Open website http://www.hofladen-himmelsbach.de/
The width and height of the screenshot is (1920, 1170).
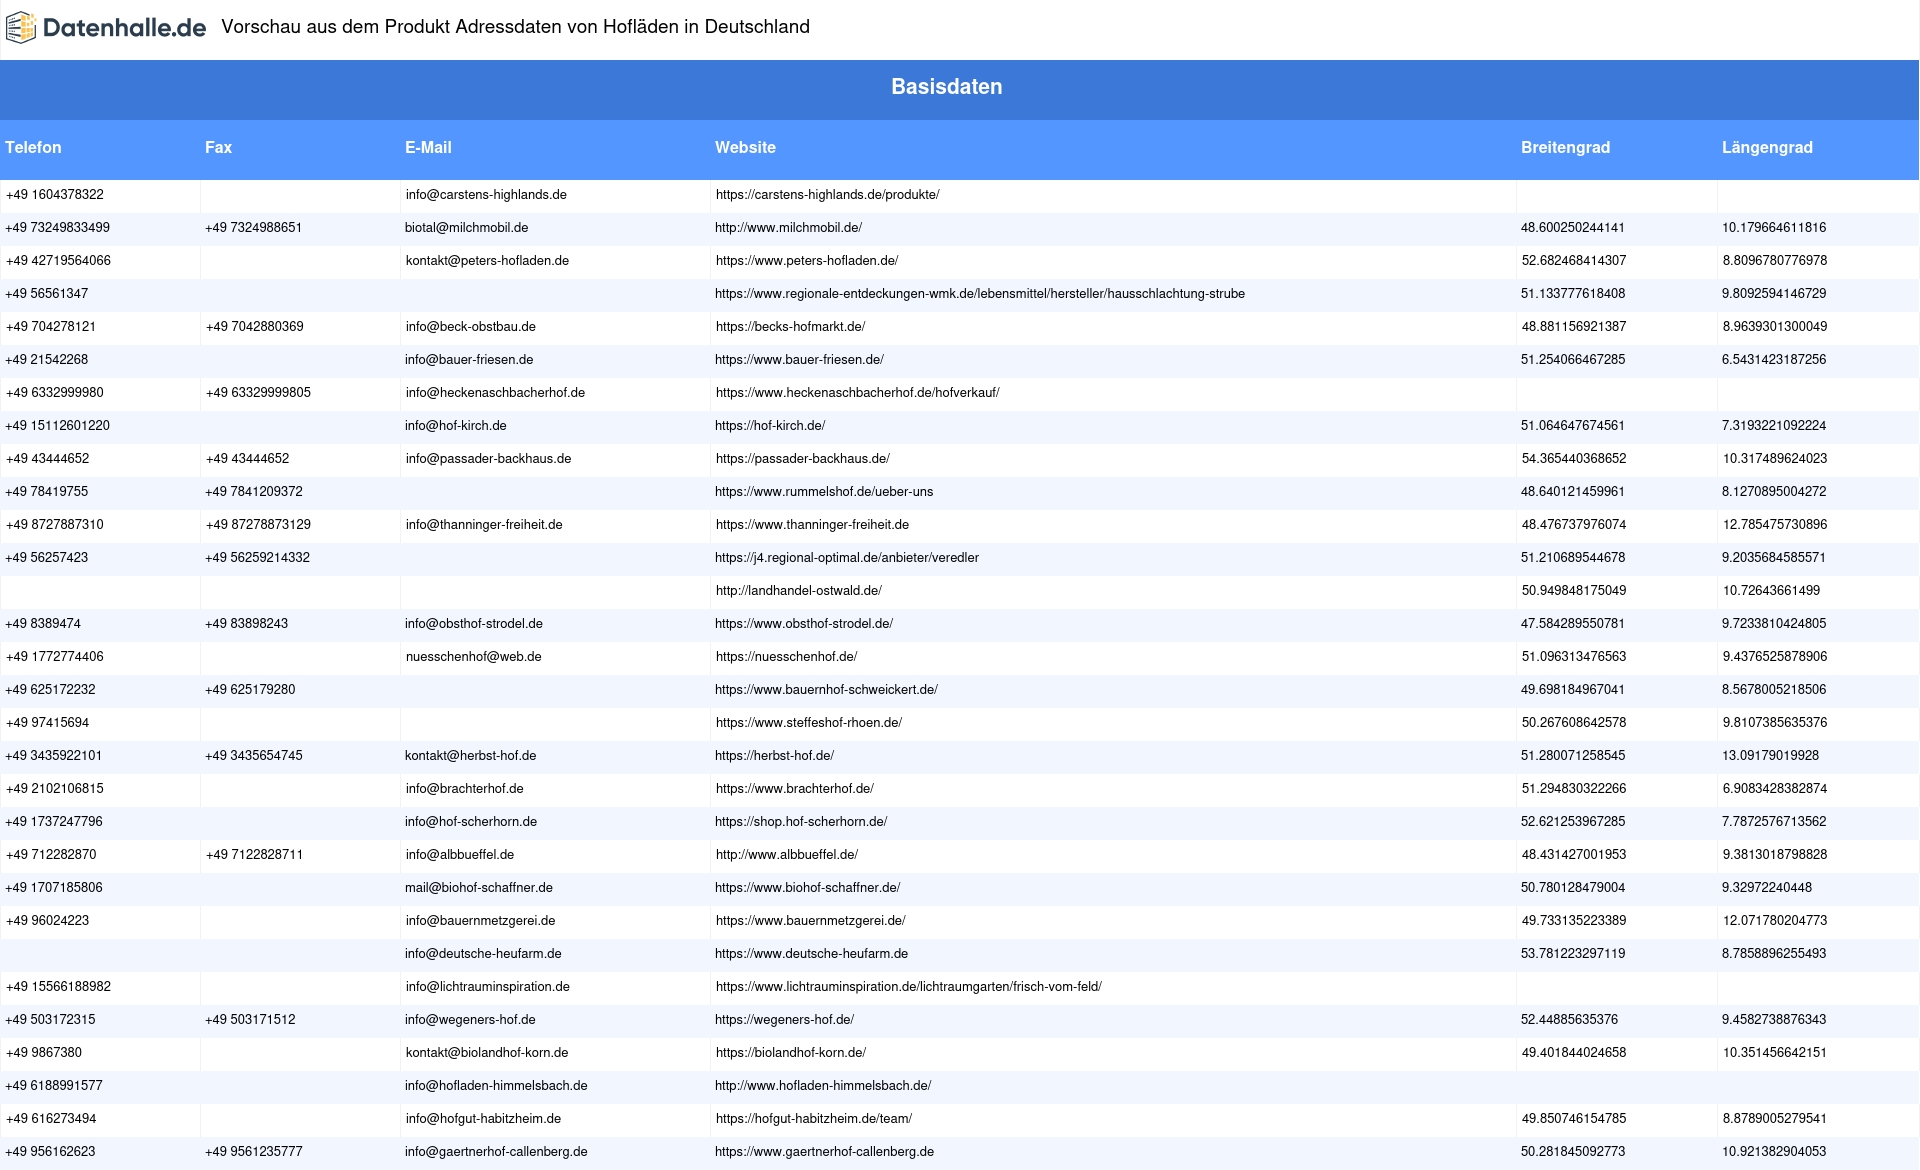tap(823, 1086)
